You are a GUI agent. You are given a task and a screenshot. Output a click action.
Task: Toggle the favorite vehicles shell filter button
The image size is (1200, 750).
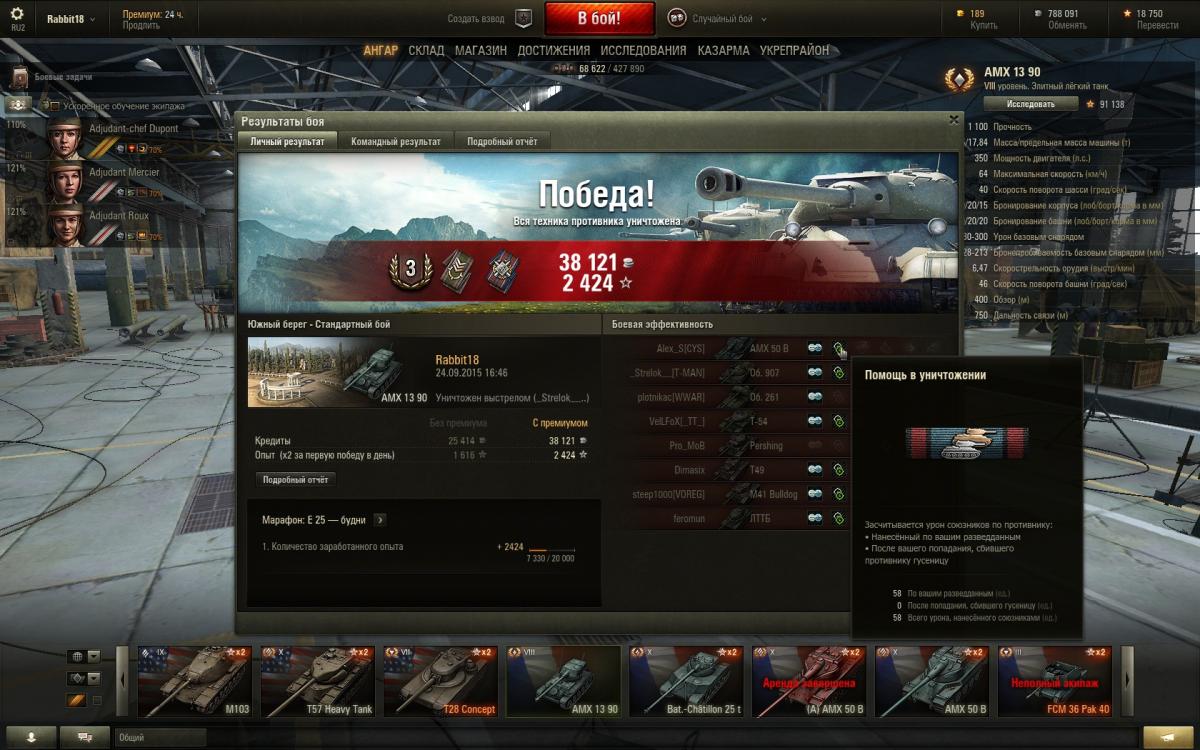point(76,700)
